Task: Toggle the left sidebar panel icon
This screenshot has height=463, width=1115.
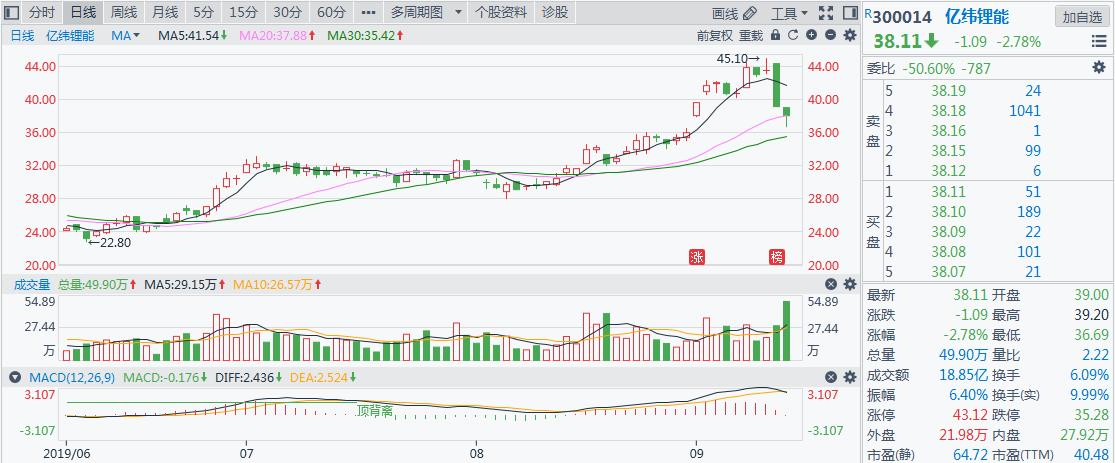Action: tap(11, 12)
